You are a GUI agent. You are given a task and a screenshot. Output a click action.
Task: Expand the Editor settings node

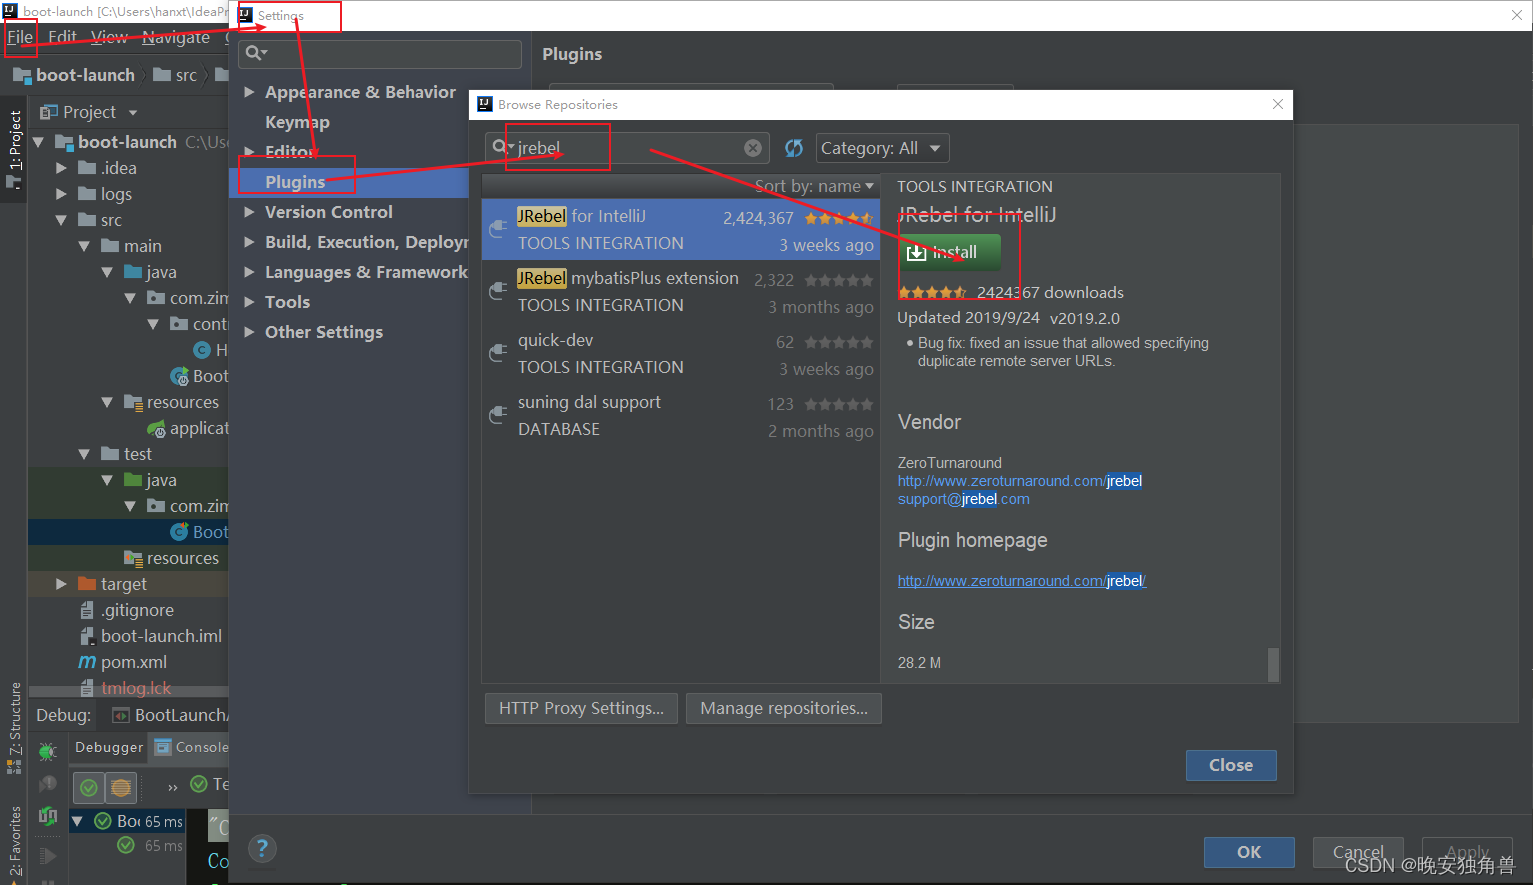249,152
